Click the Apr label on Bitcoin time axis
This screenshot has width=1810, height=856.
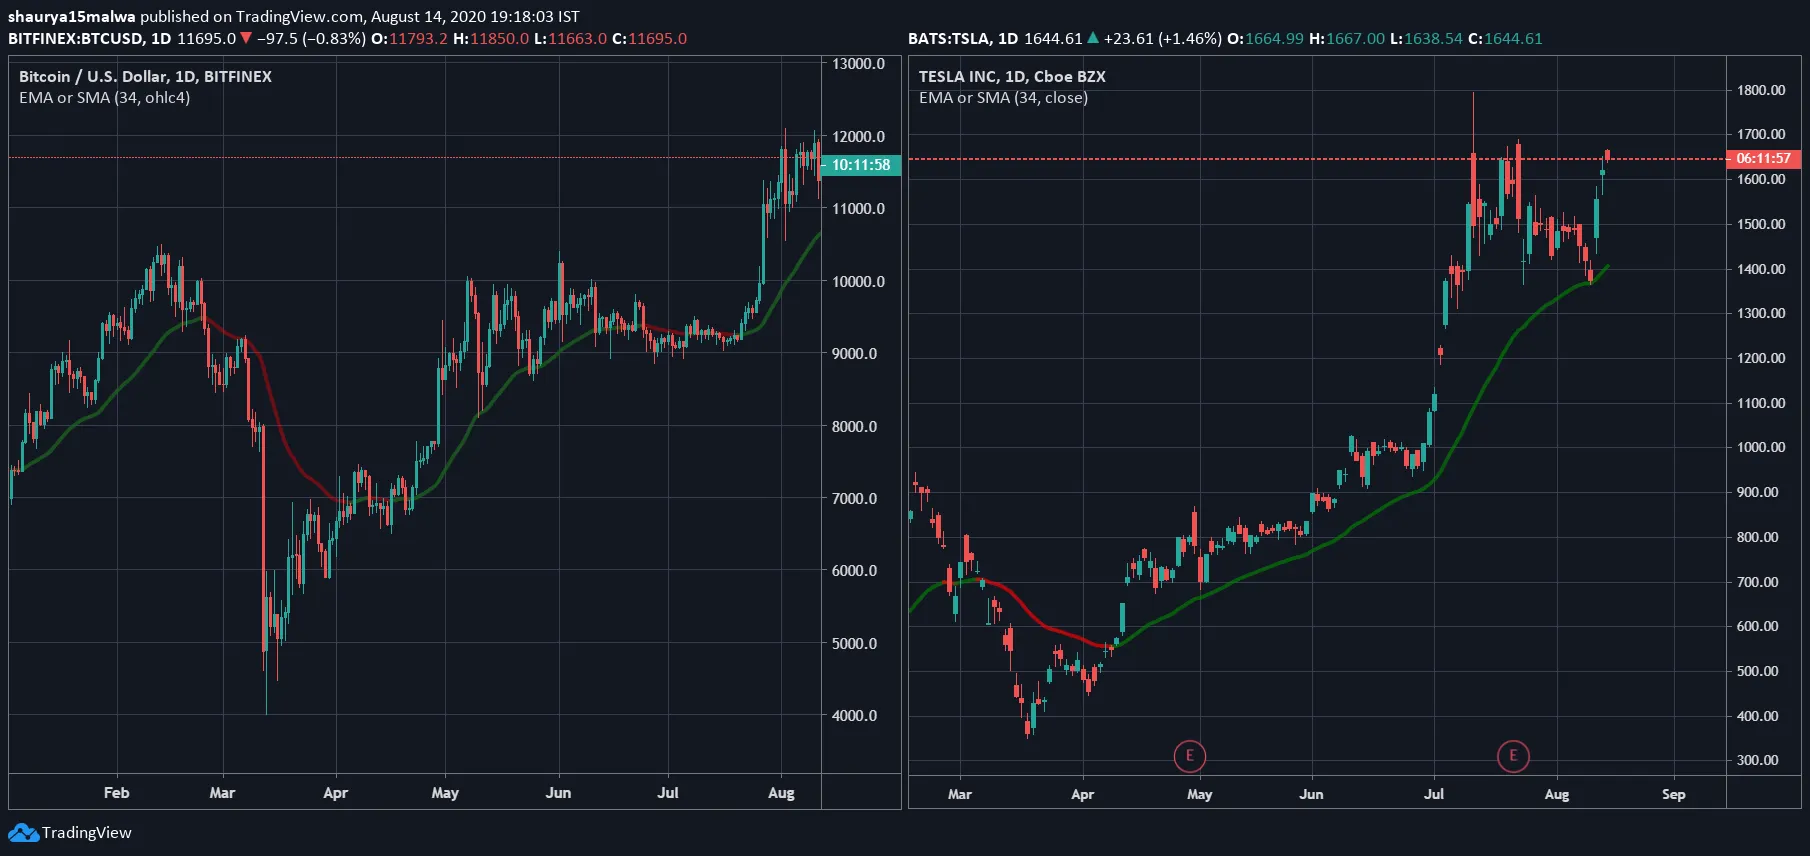click(335, 792)
